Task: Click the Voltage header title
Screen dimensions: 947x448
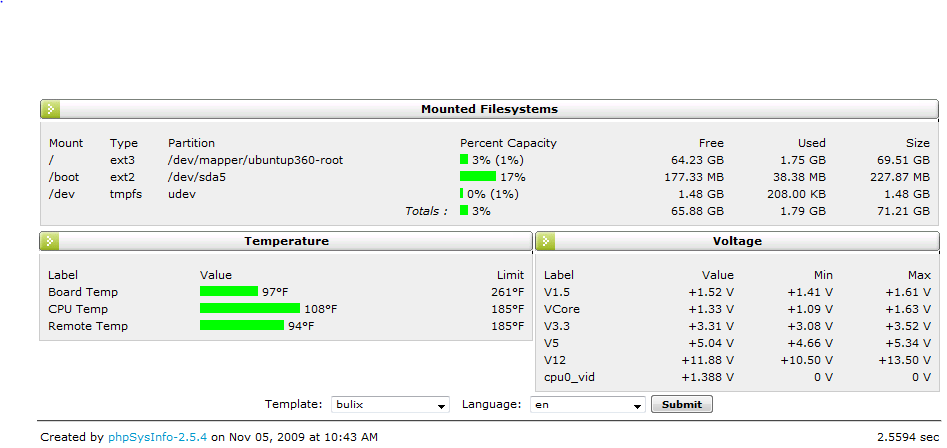Action: pyautogui.click(x=737, y=242)
